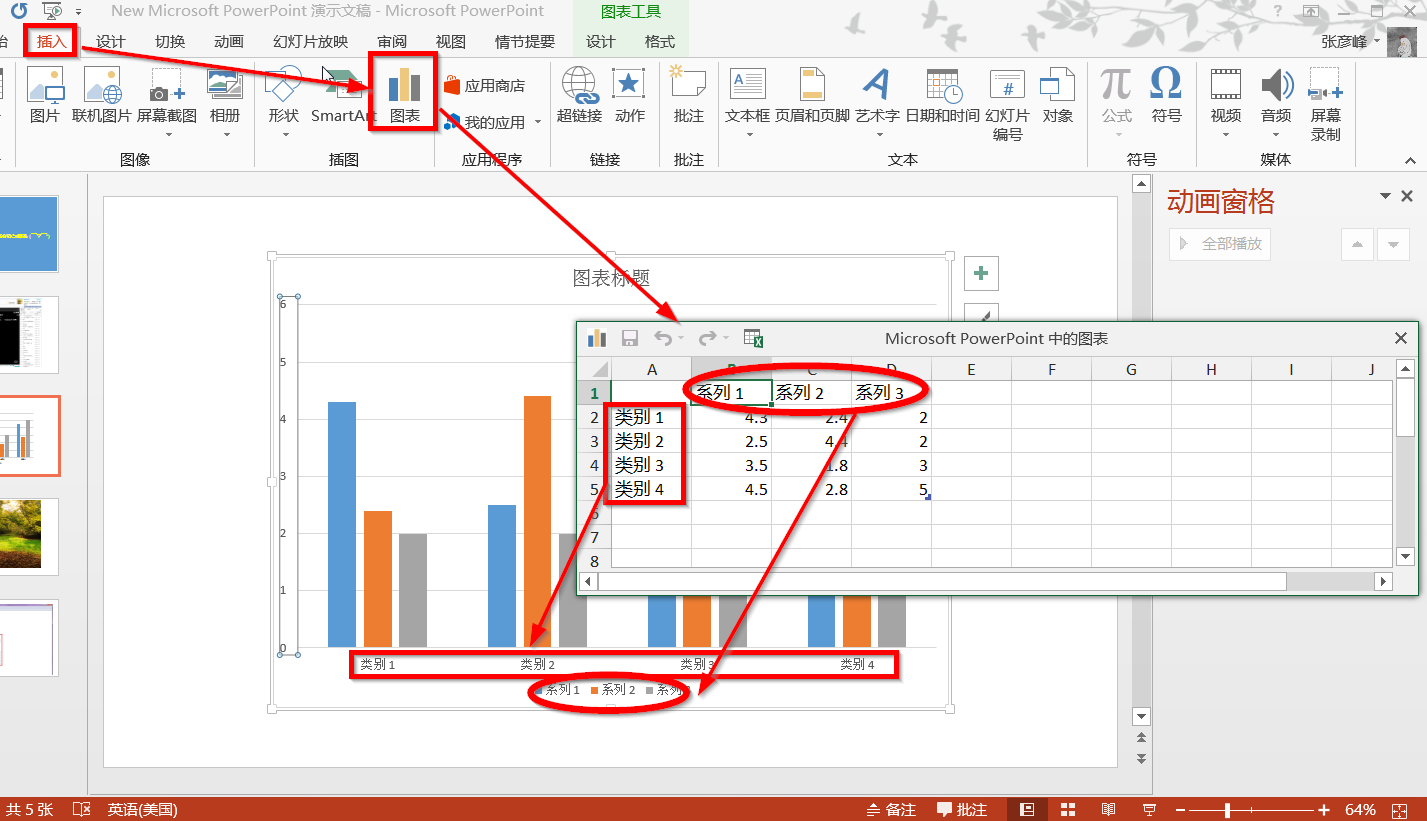
Task: Toggle the 备注 notes pane
Action: click(891, 810)
